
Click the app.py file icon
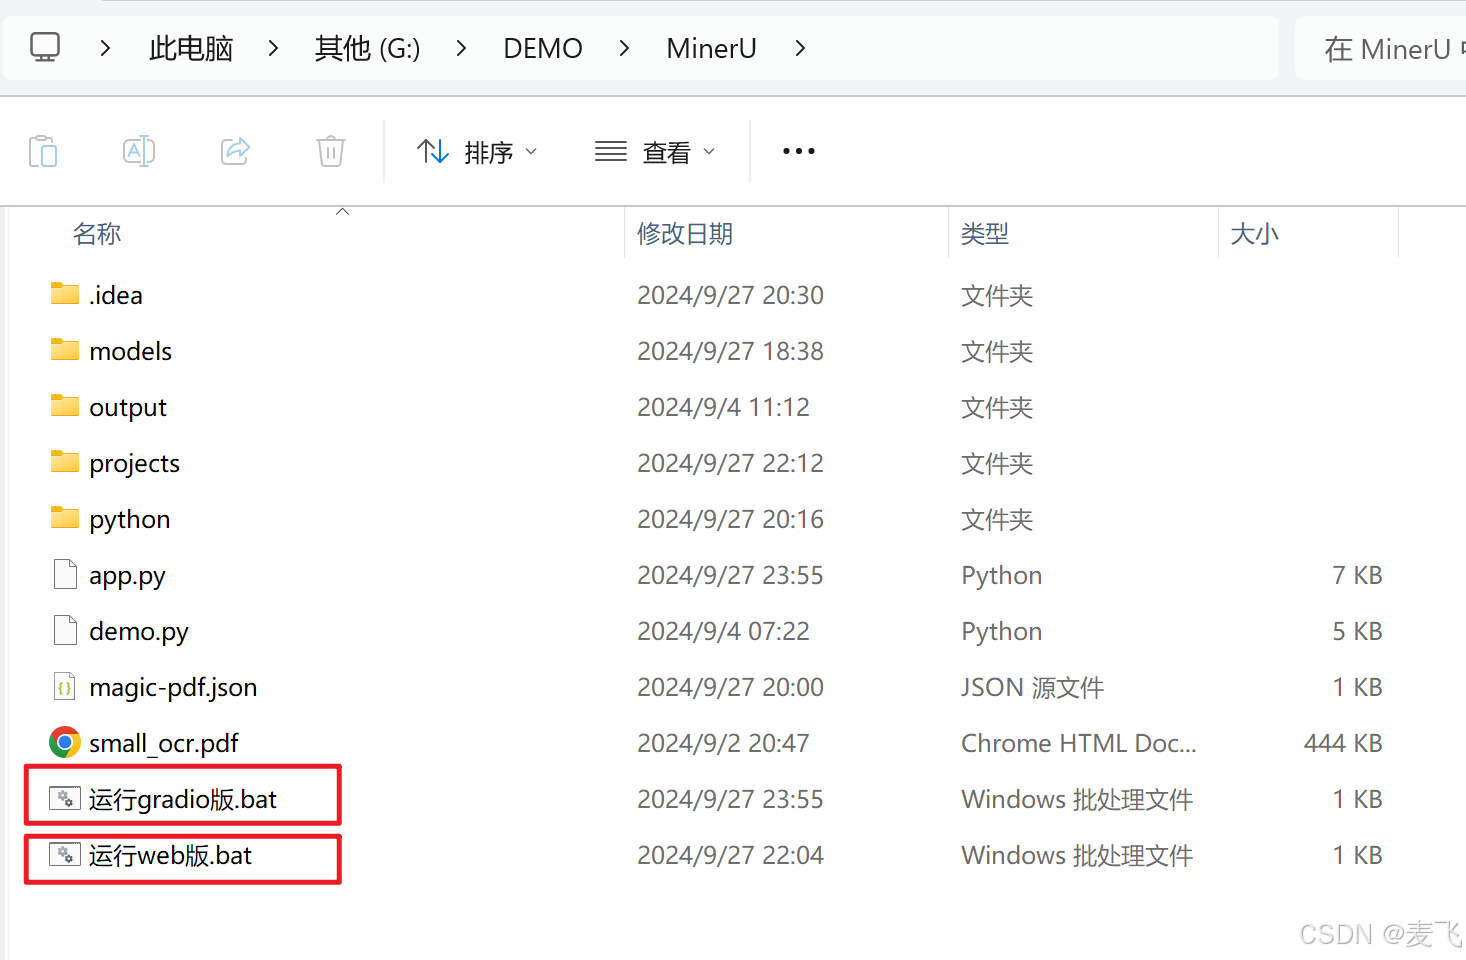[x=65, y=575]
